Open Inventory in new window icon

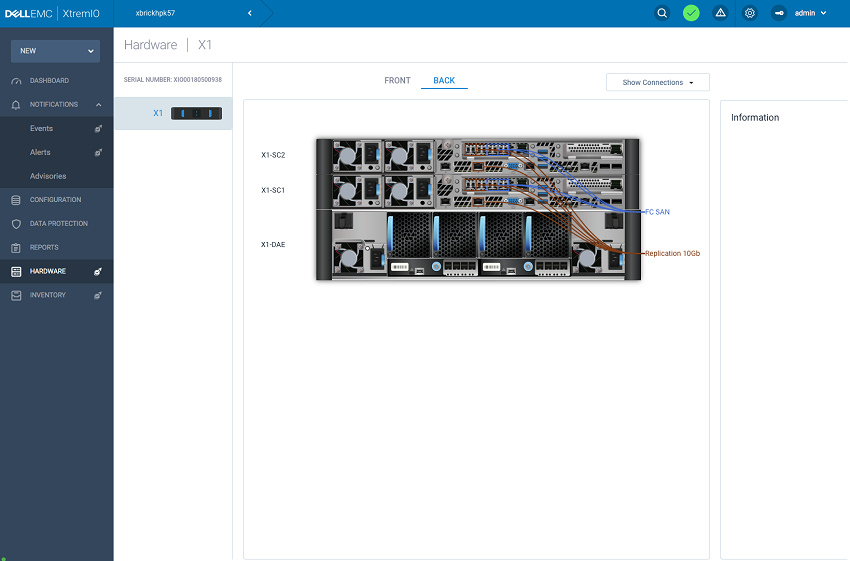coord(98,295)
